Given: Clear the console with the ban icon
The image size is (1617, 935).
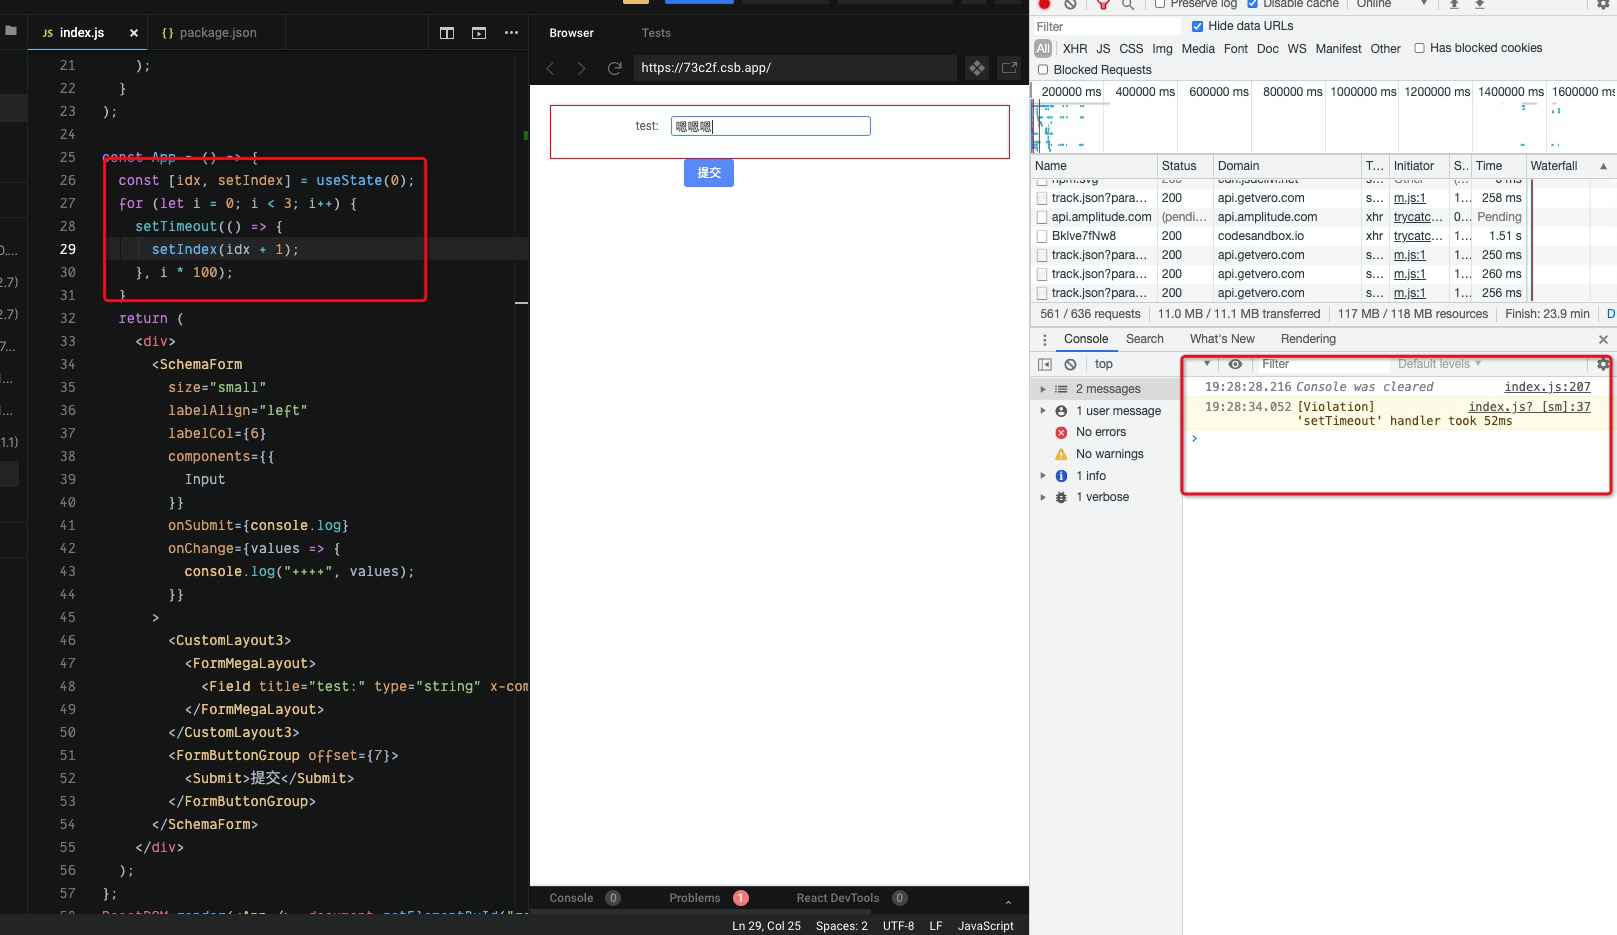Looking at the screenshot, I should point(1070,365).
